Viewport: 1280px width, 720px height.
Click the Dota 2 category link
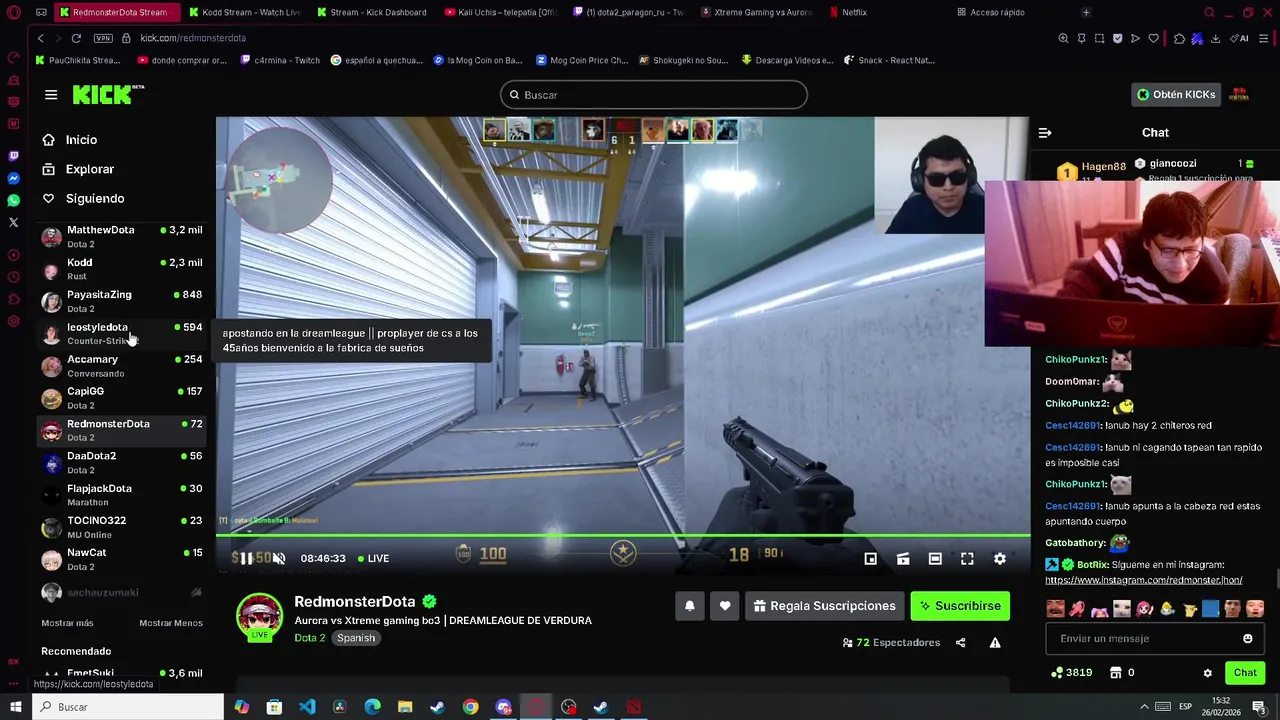click(309, 638)
